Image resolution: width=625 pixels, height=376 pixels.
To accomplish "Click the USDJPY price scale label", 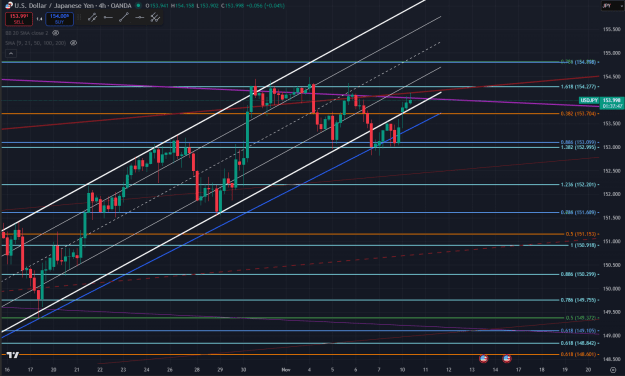I will point(588,100).
